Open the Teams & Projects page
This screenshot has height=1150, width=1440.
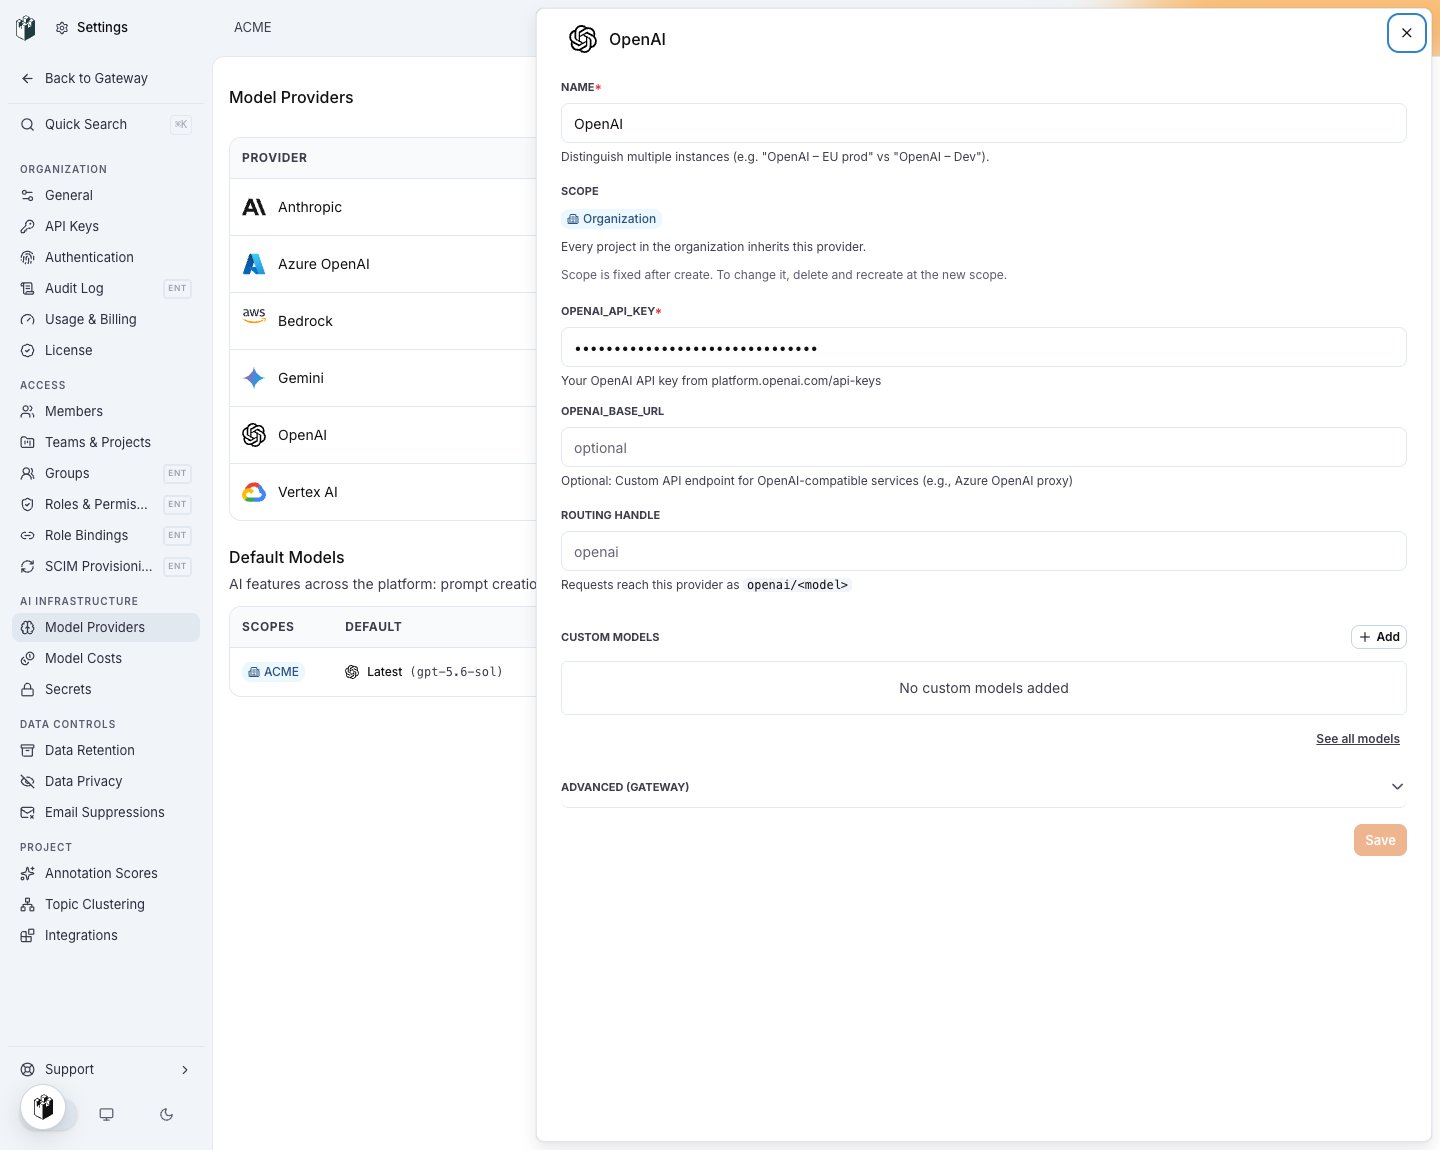click(106, 442)
